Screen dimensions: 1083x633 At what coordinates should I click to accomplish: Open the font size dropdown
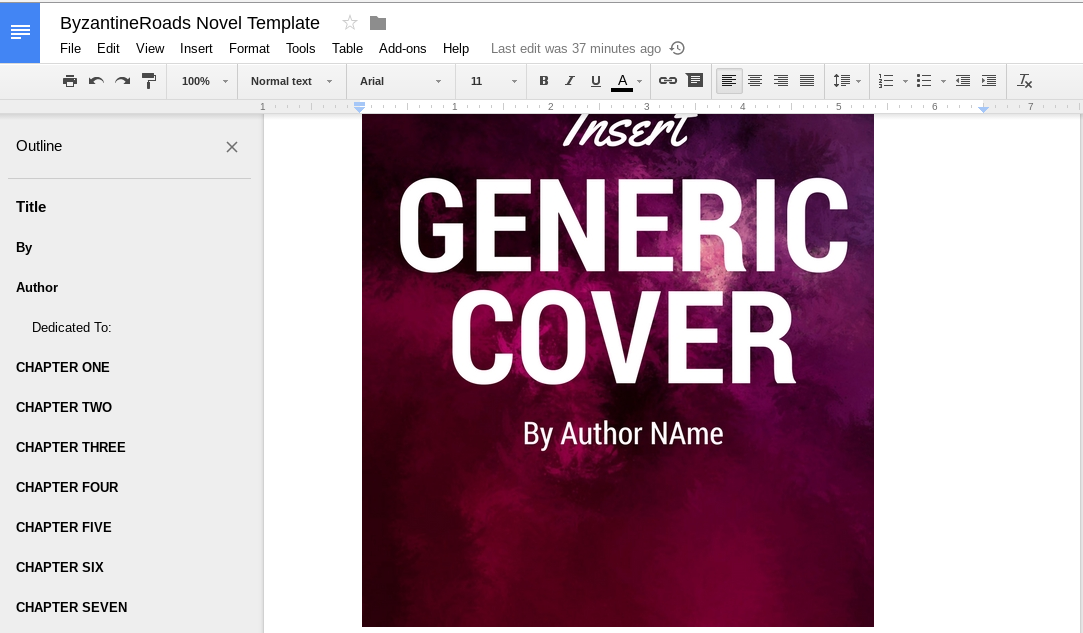tap(491, 81)
